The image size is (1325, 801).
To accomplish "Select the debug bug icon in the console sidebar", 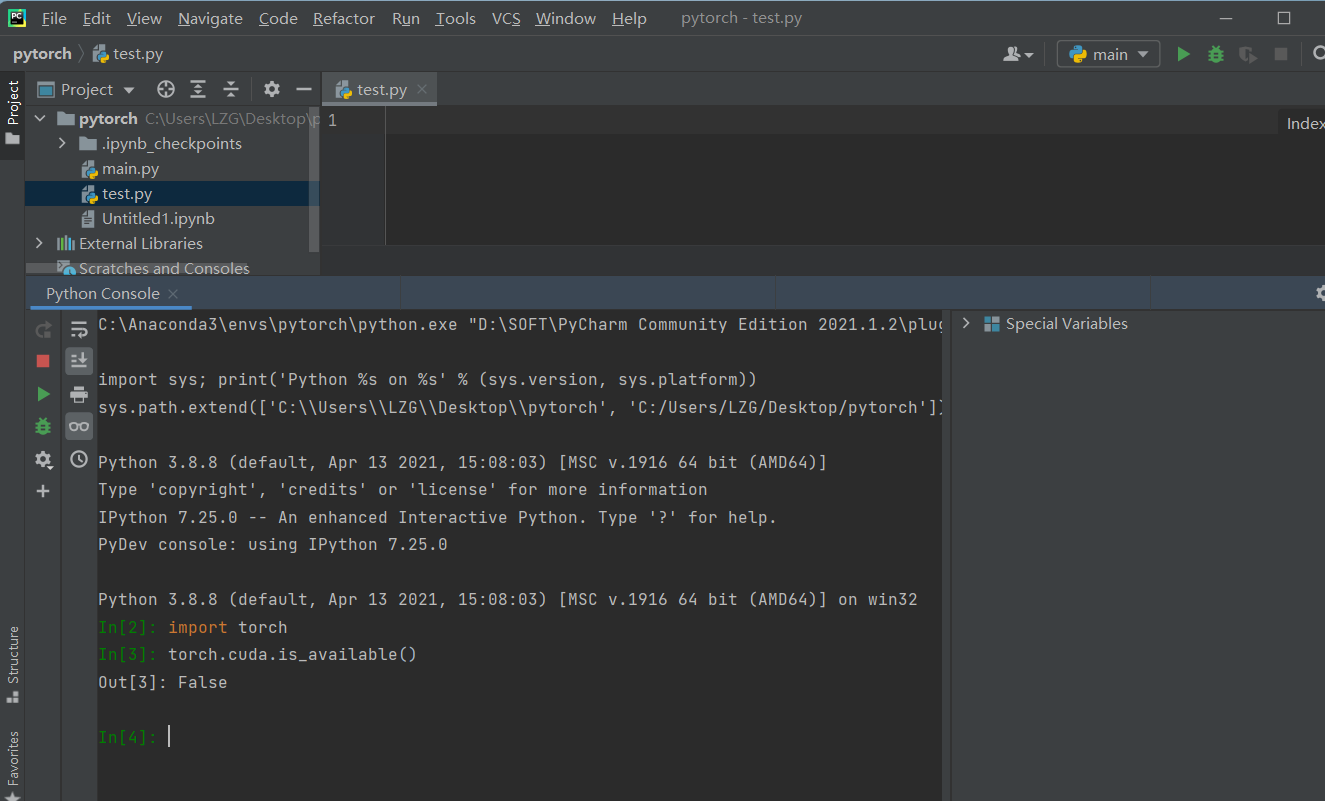I will [42, 426].
